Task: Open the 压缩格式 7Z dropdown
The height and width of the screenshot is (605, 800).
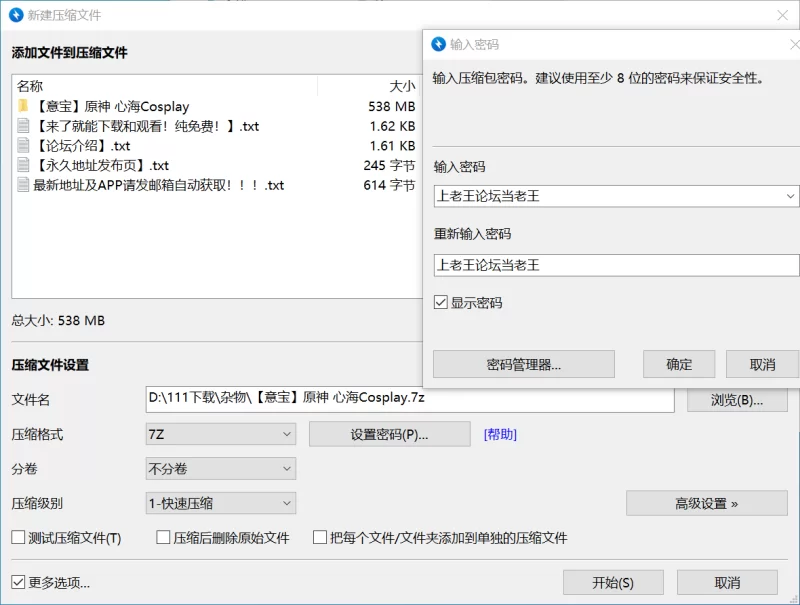Action: (220, 434)
